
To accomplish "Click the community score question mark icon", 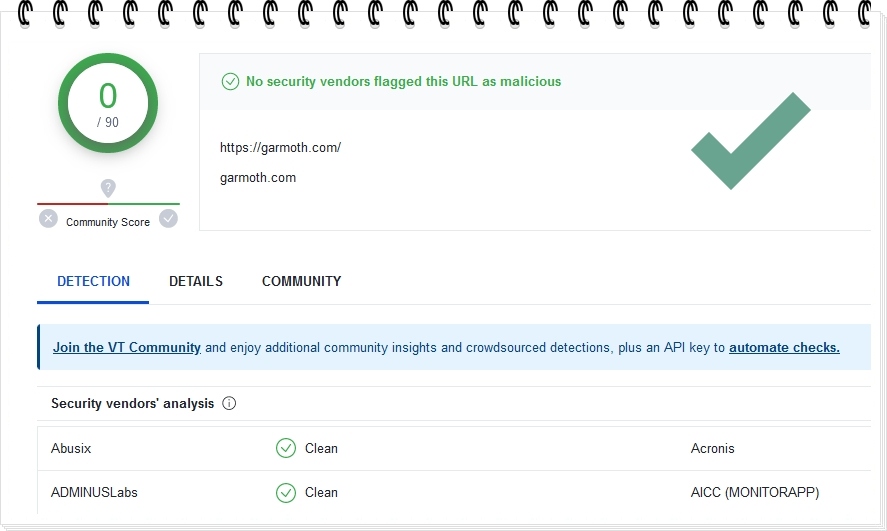I will [x=108, y=188].
